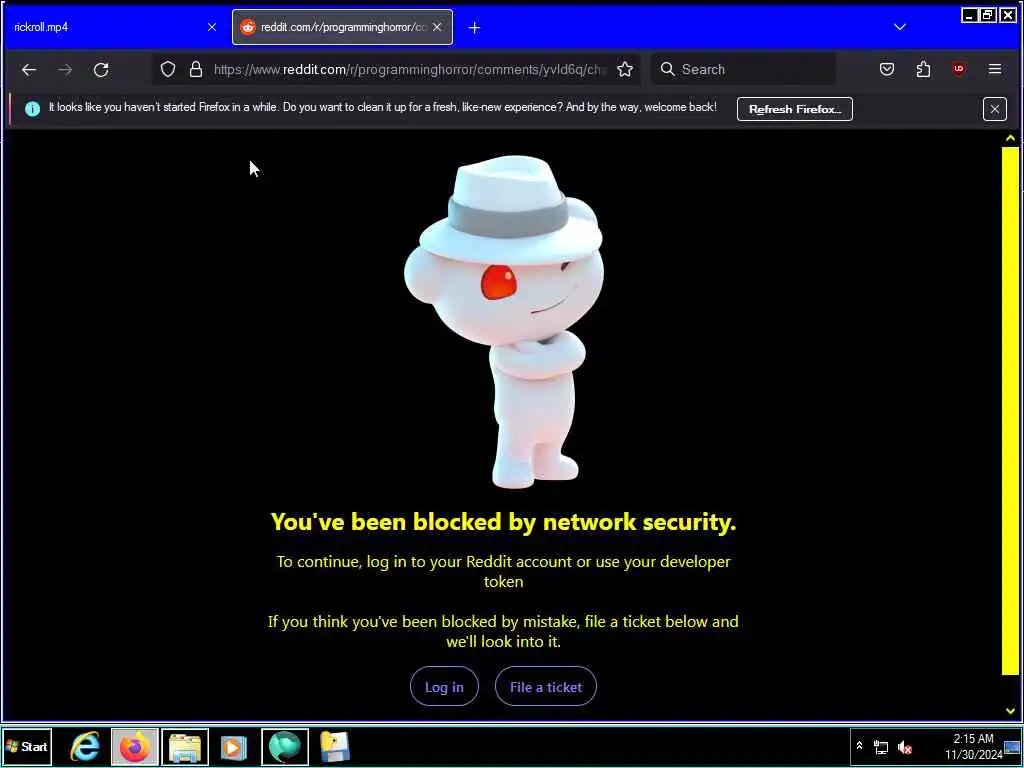Open the Start menu
The height and width of the screenshot is (768, 1024).
27,746
